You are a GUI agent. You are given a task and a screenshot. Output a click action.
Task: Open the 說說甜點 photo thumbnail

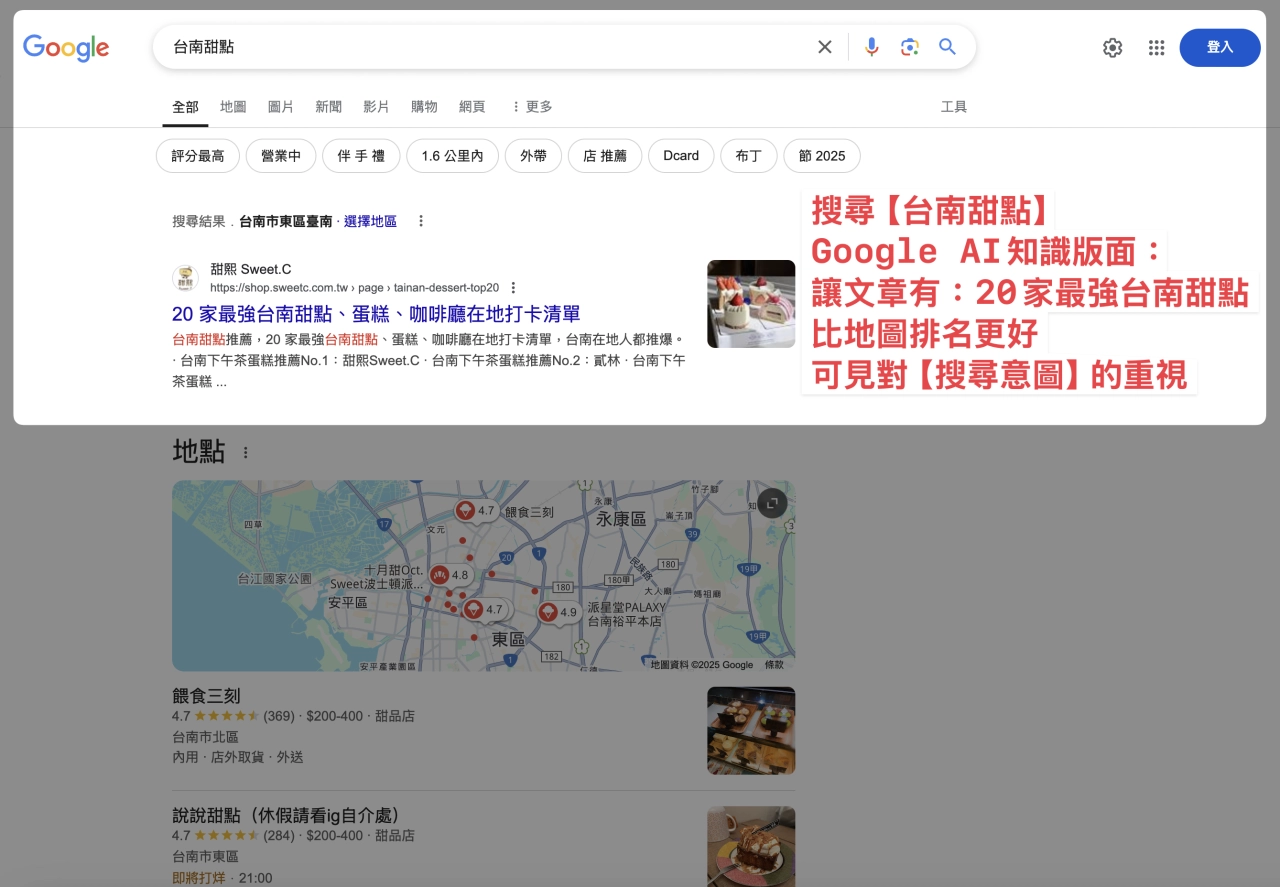point(751,846)
